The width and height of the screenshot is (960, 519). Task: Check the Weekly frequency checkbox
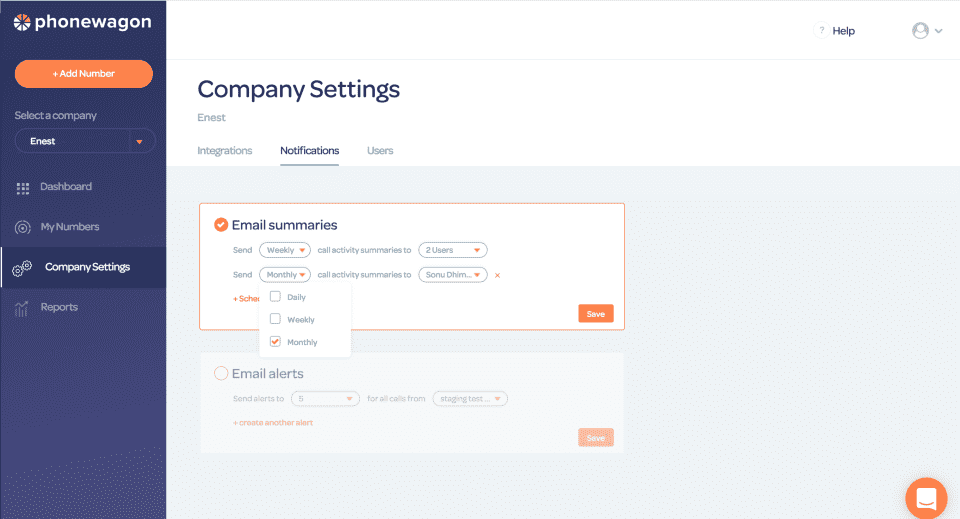275,319
